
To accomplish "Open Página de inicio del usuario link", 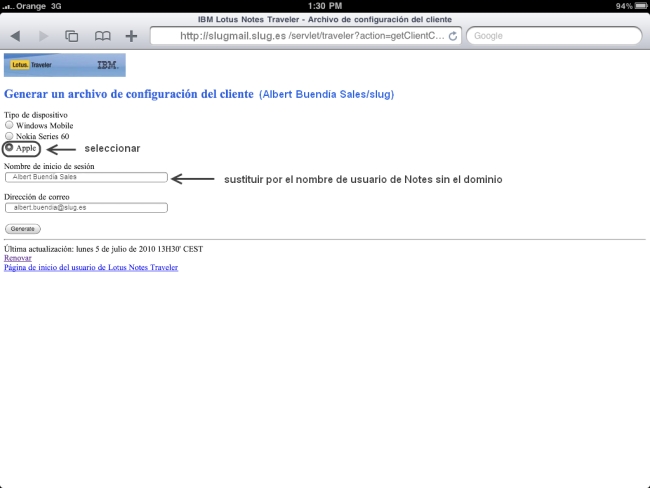I will 91,267.
